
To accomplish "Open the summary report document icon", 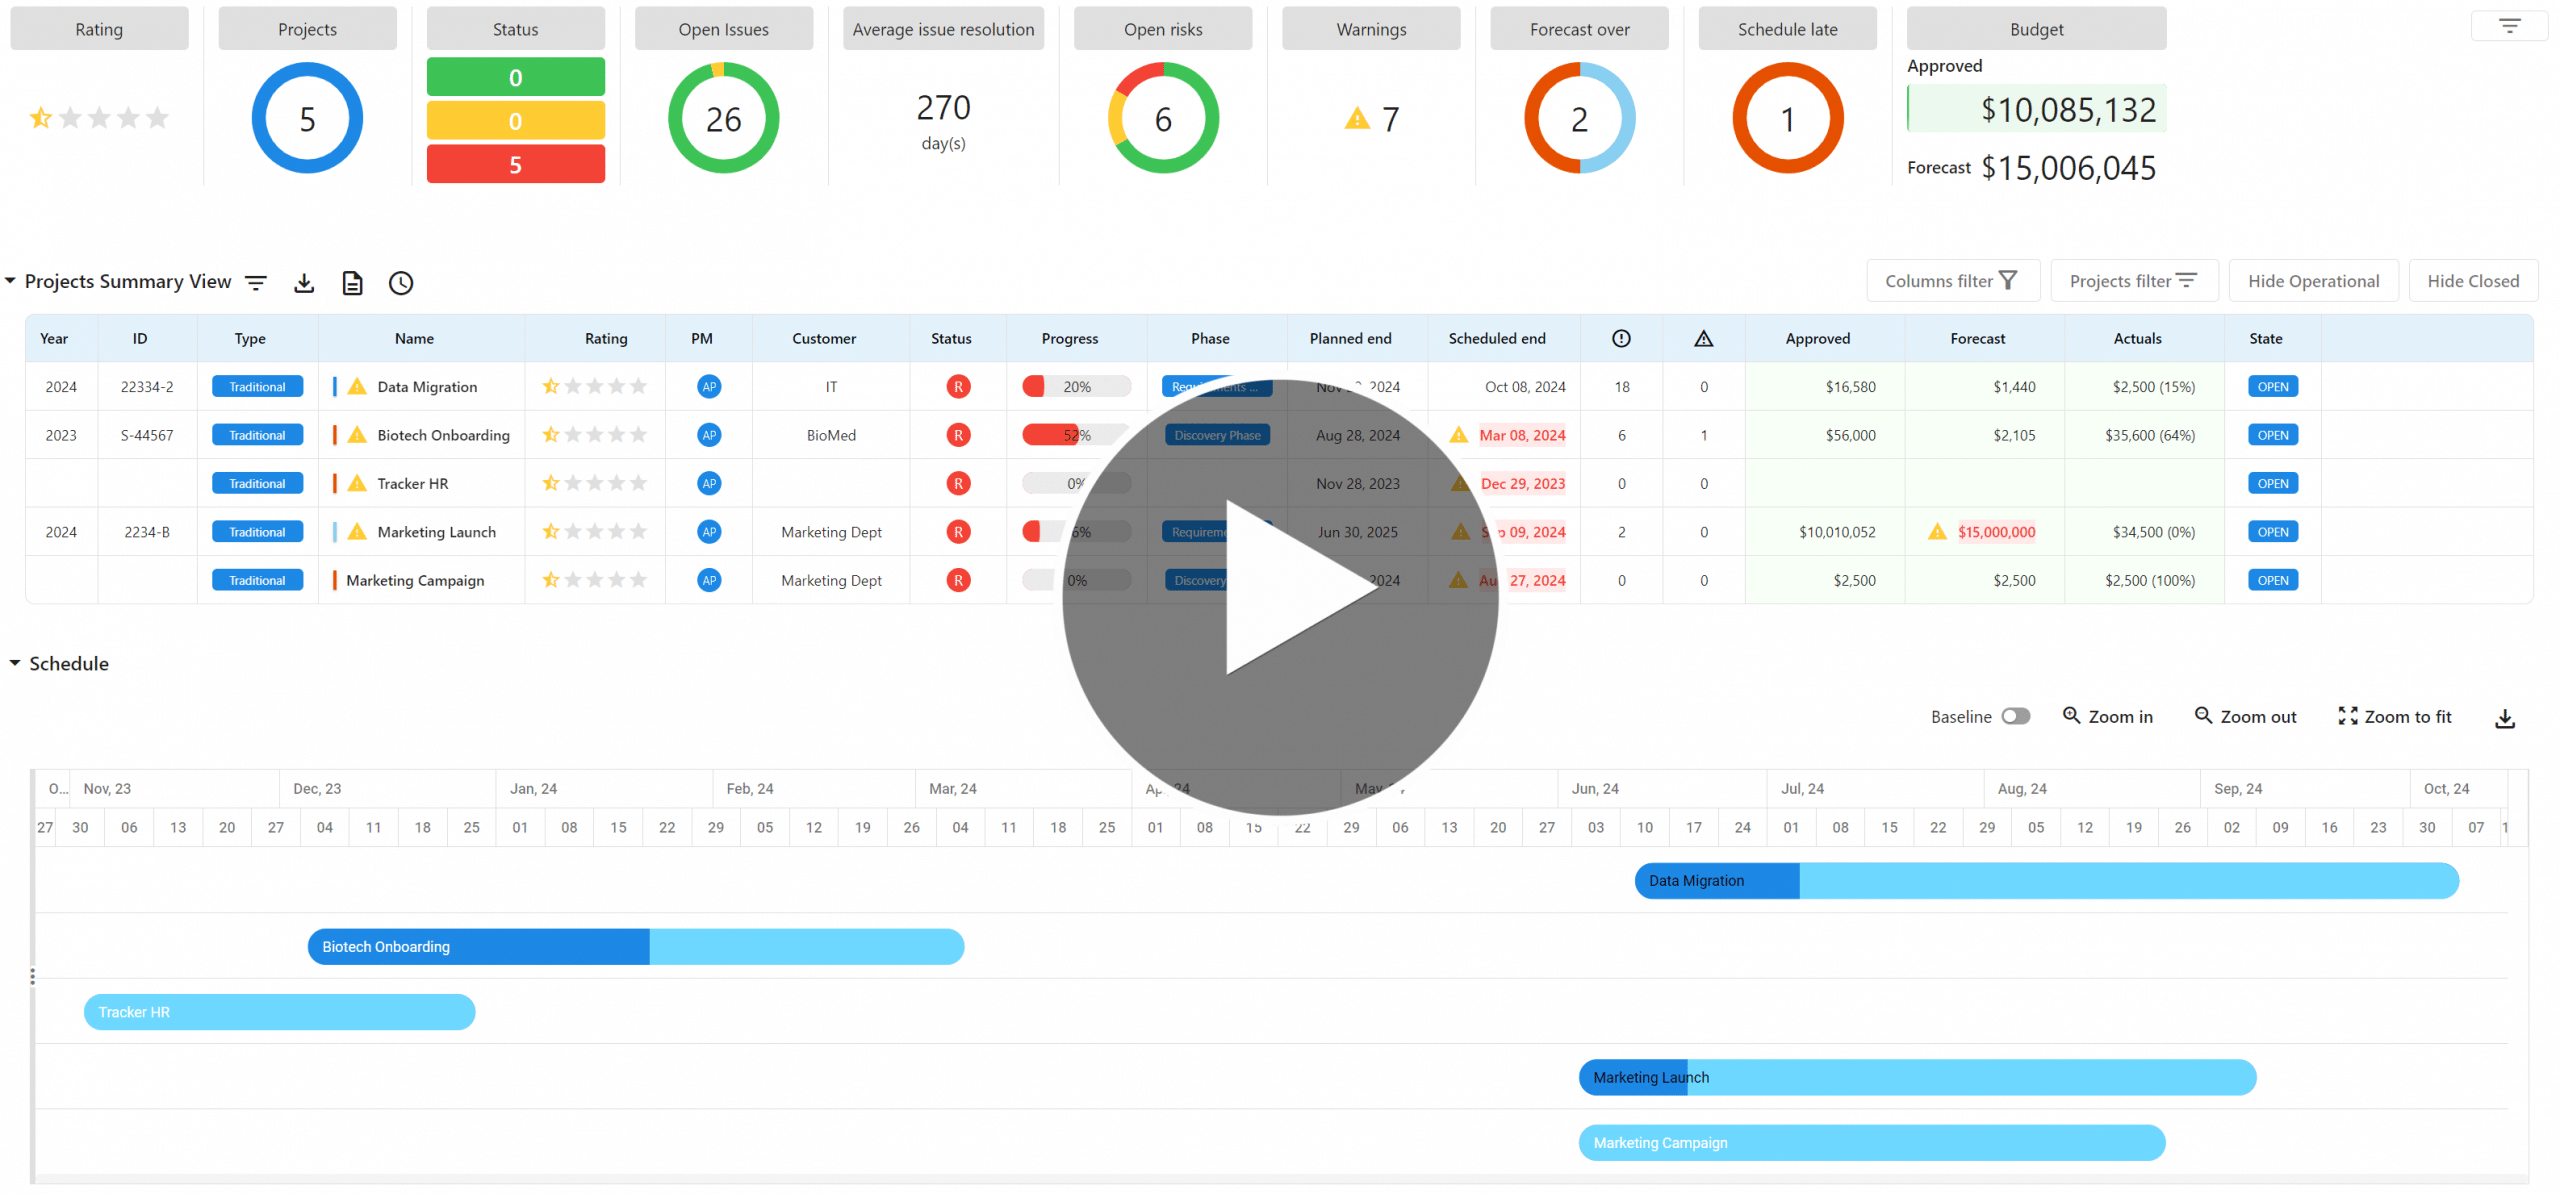I will click(352, 283).
